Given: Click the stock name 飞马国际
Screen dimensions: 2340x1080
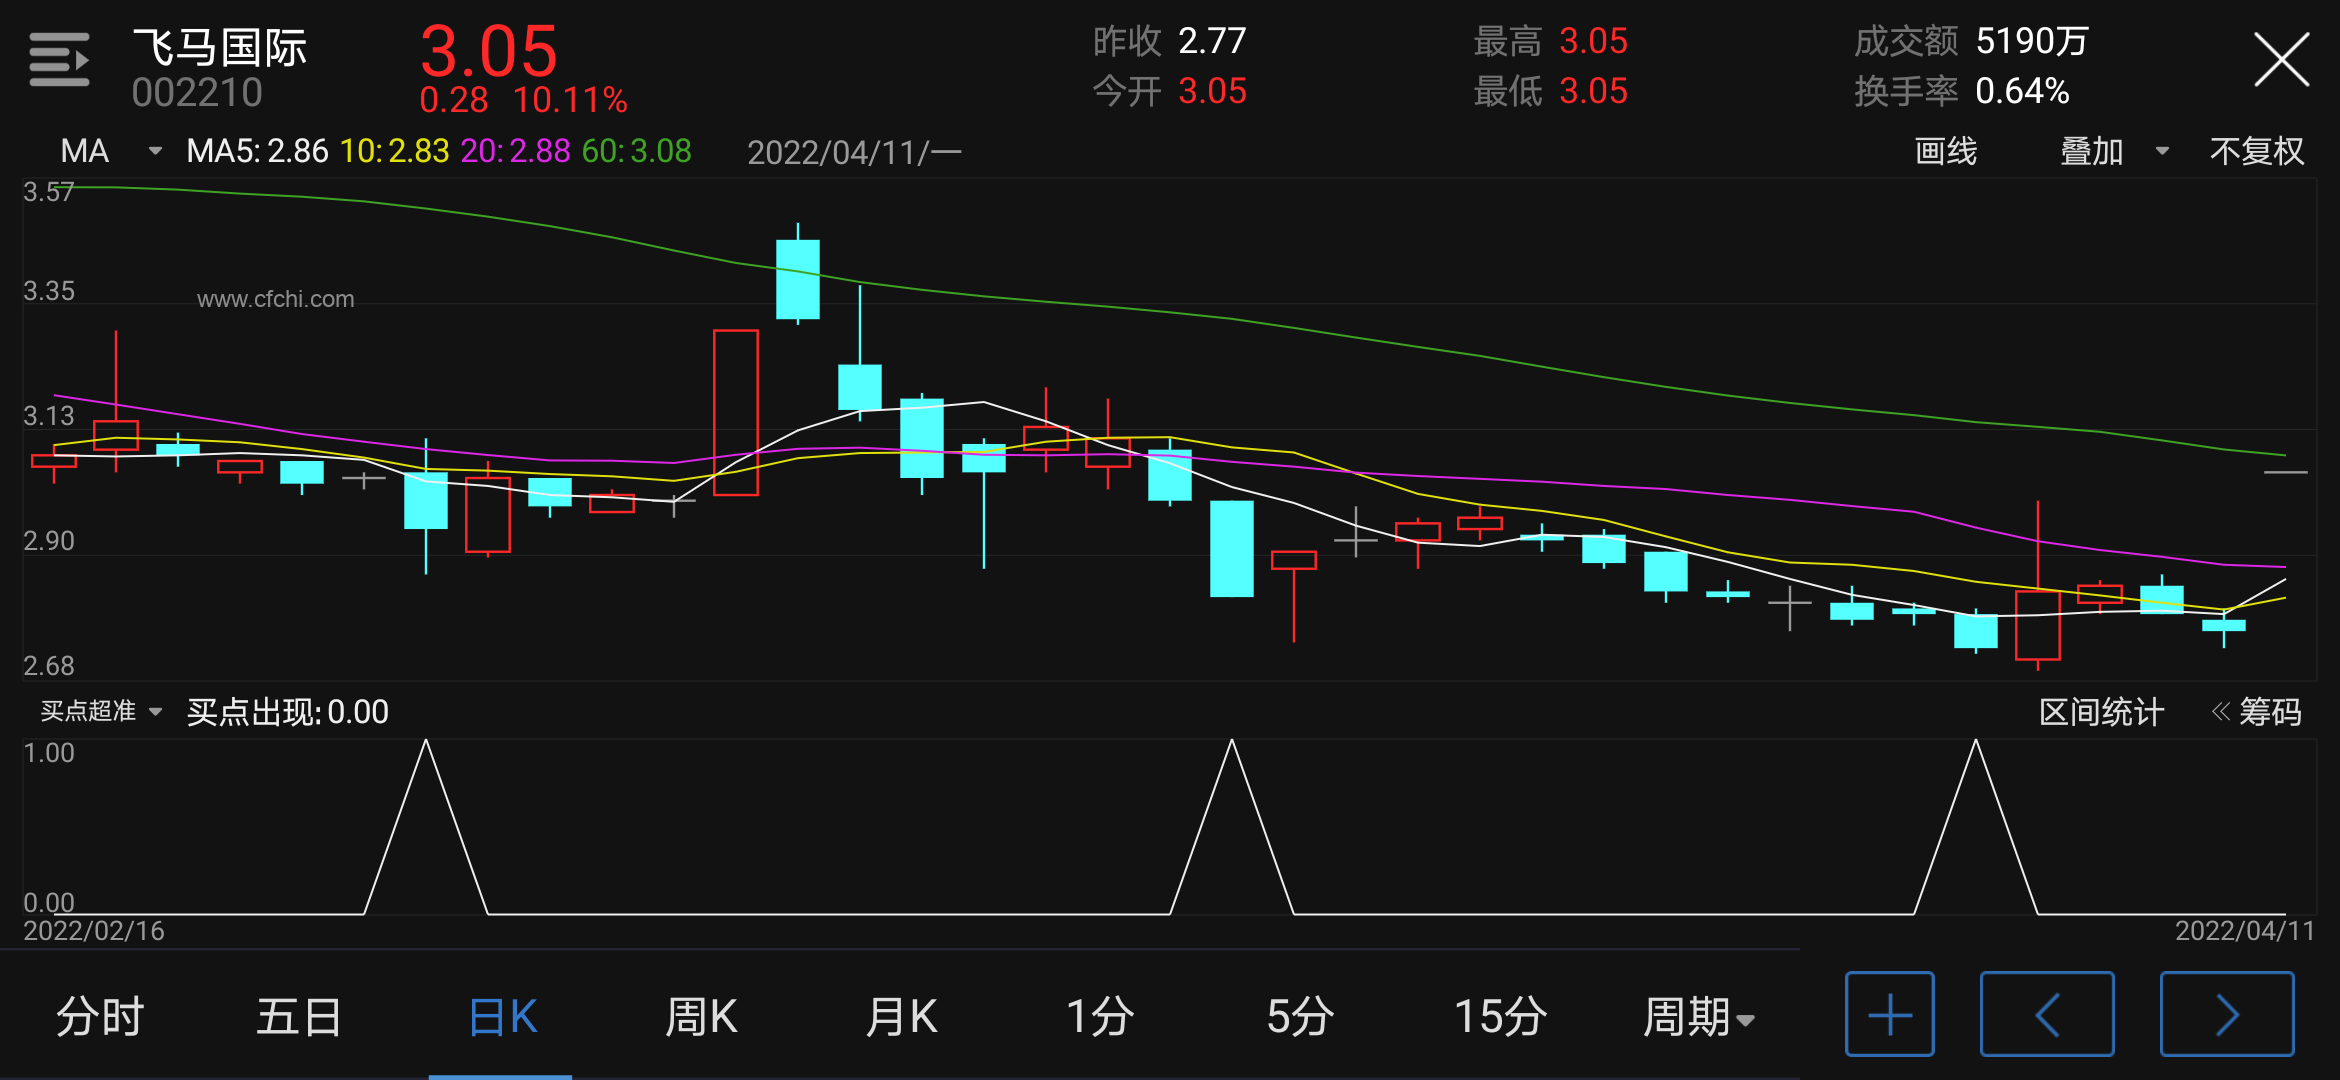Looking at the screenshot, I should (x=220, y=47).
